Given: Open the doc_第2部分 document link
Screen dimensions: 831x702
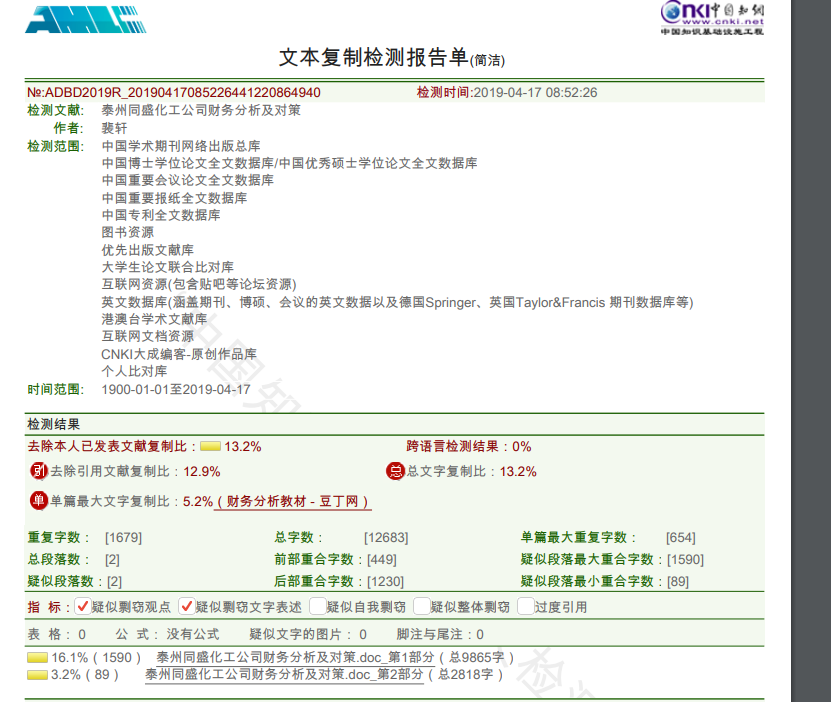Looking at the screenshot, I should pos(284,675).
